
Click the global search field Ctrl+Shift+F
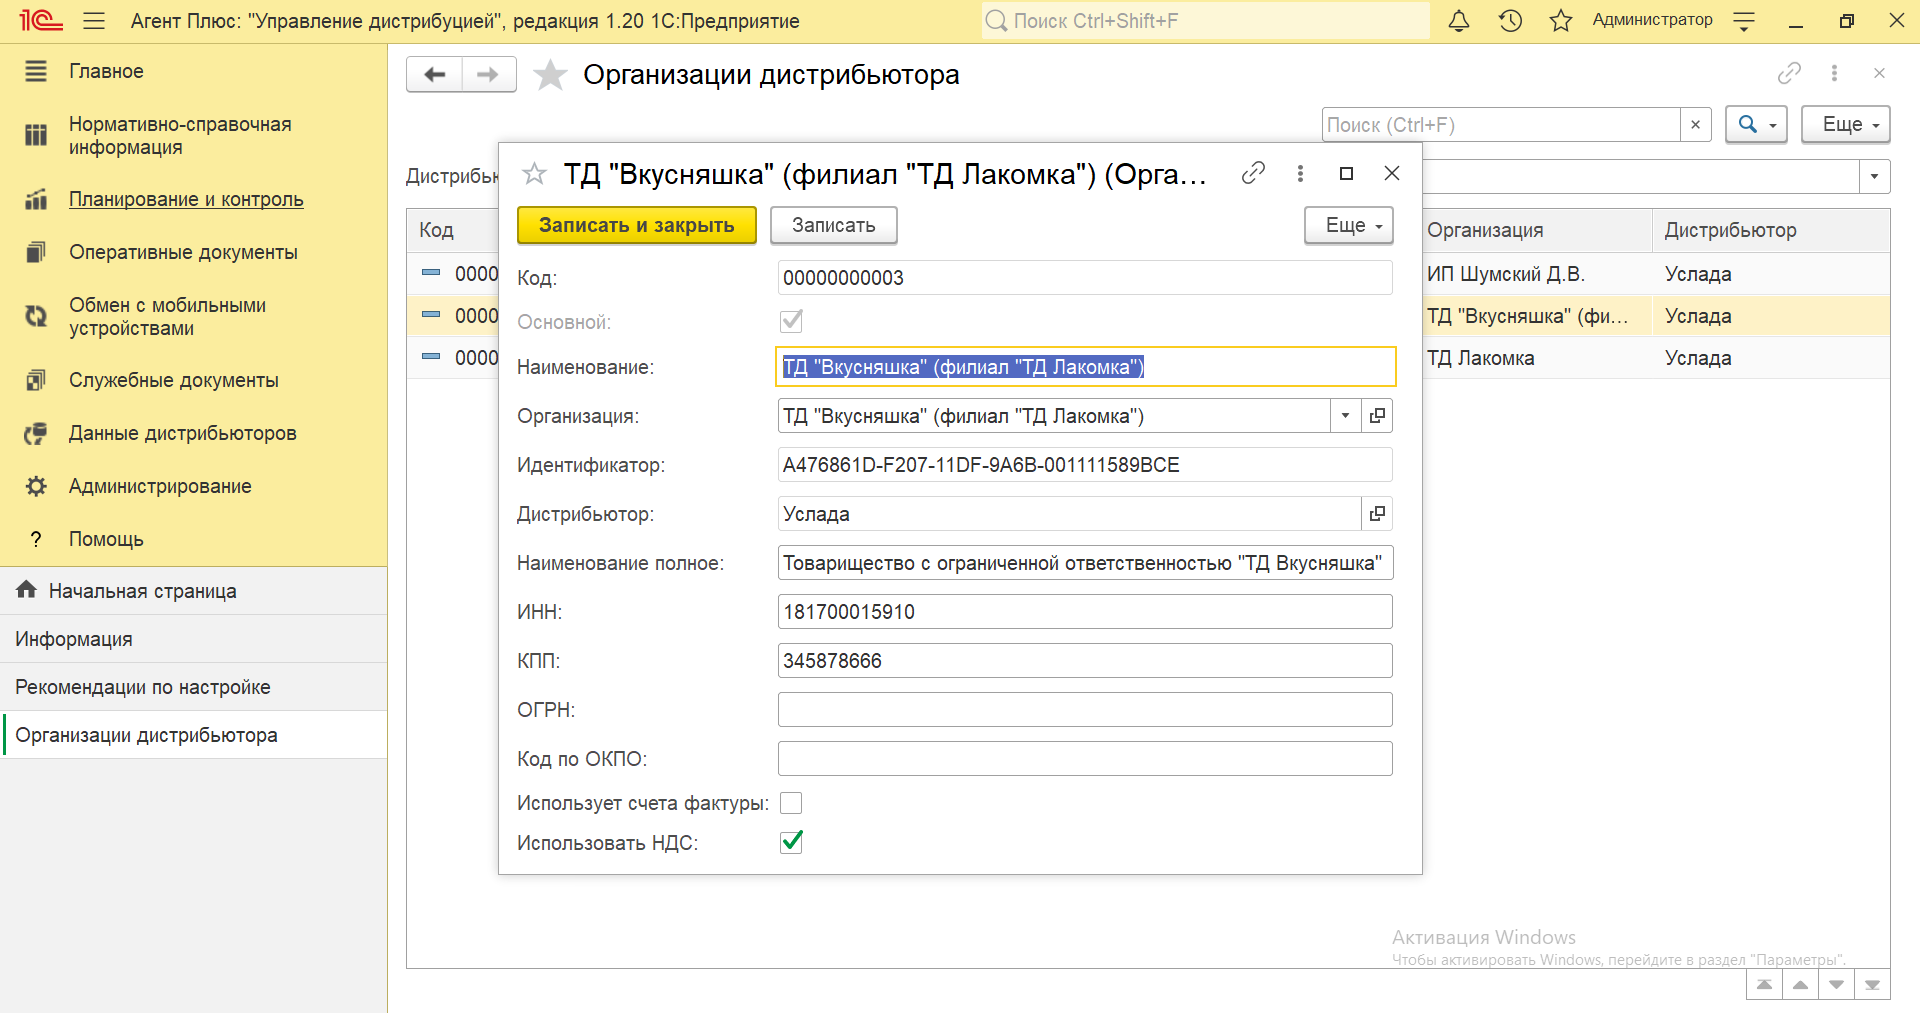(1205, 21)
